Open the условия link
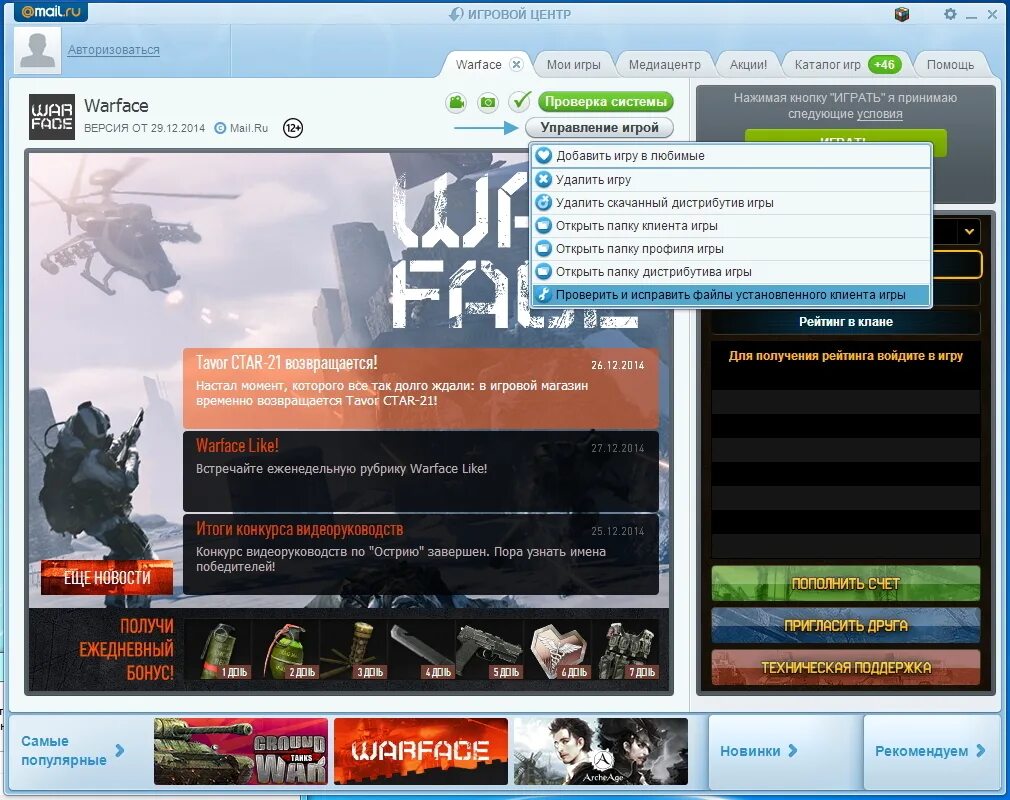 click(x=879, y=114)
